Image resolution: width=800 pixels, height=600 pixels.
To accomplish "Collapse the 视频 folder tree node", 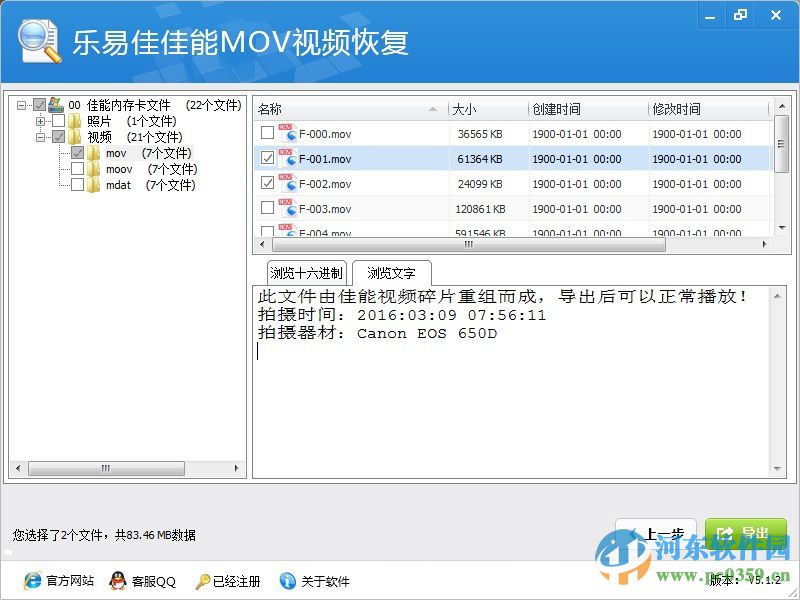I will pyautogui.click(x=39, y=136).
